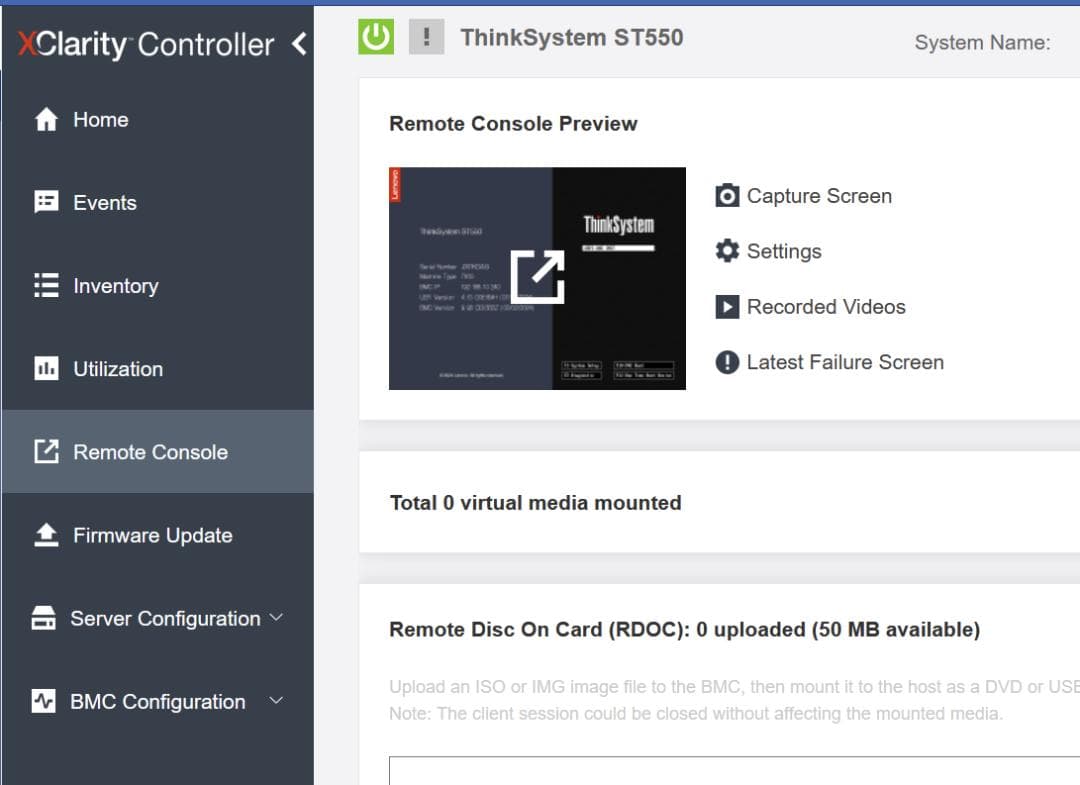Click the Capture Screen link
The height and width of the screenshot is (785, 1080).
point(818,196)
